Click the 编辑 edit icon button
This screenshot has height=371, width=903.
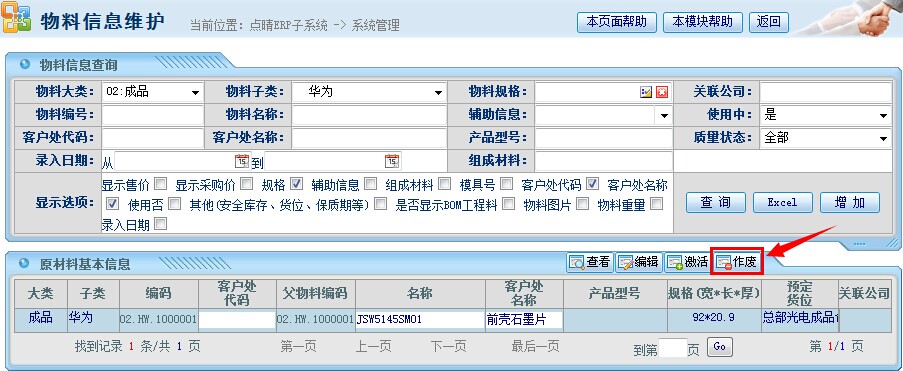coord(639,262)
